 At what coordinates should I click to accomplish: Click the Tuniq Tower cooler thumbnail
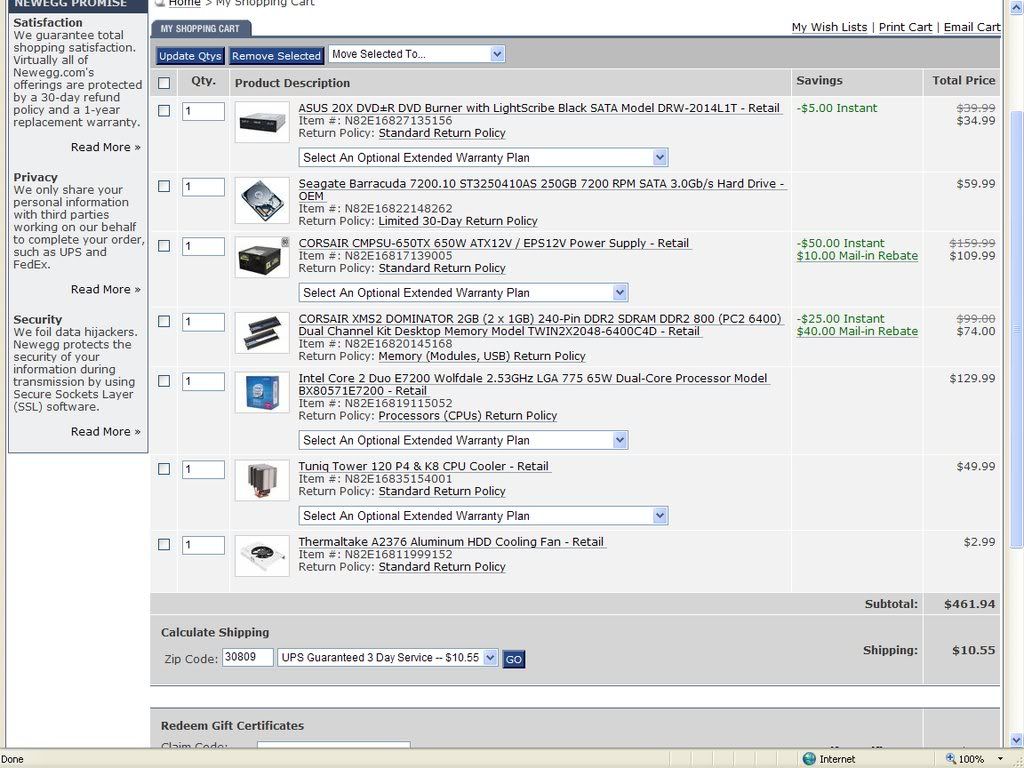click(x=262, y=481)
